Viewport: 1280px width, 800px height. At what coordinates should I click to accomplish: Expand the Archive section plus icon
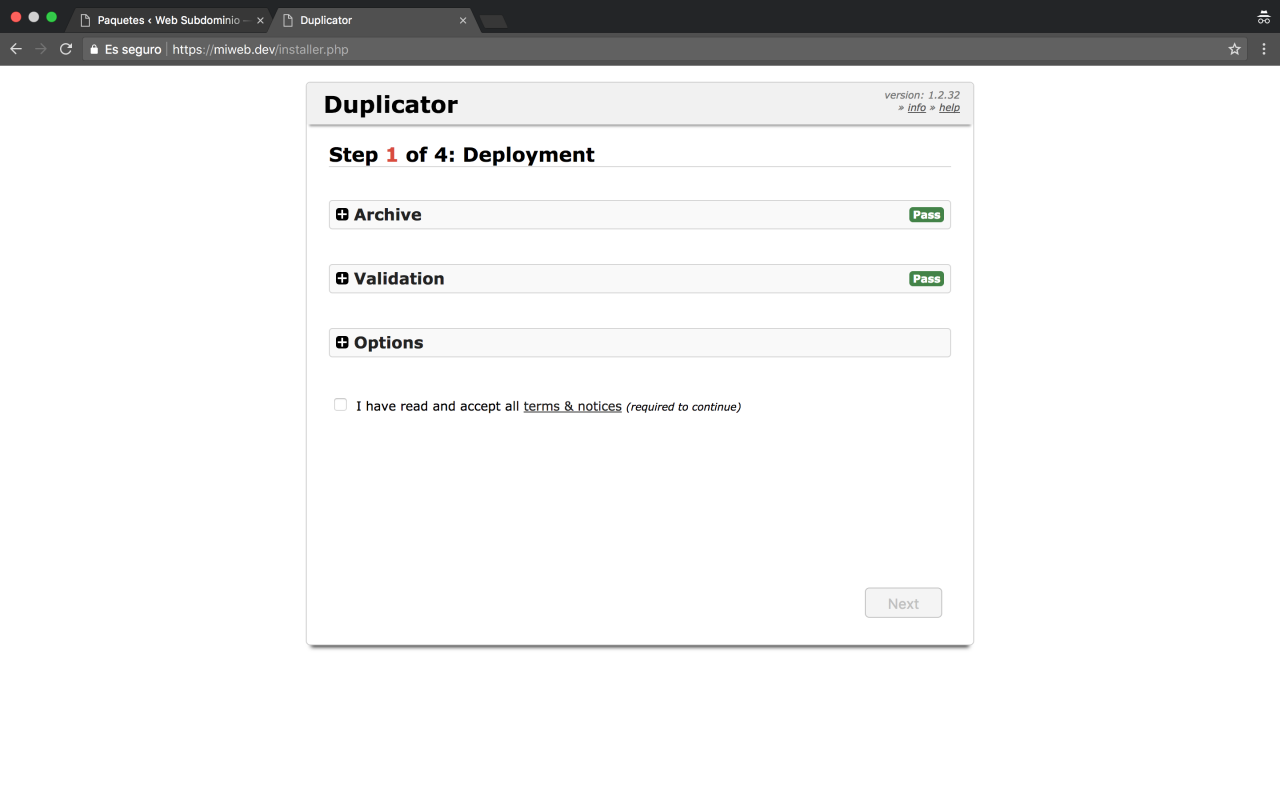(342, 215)
